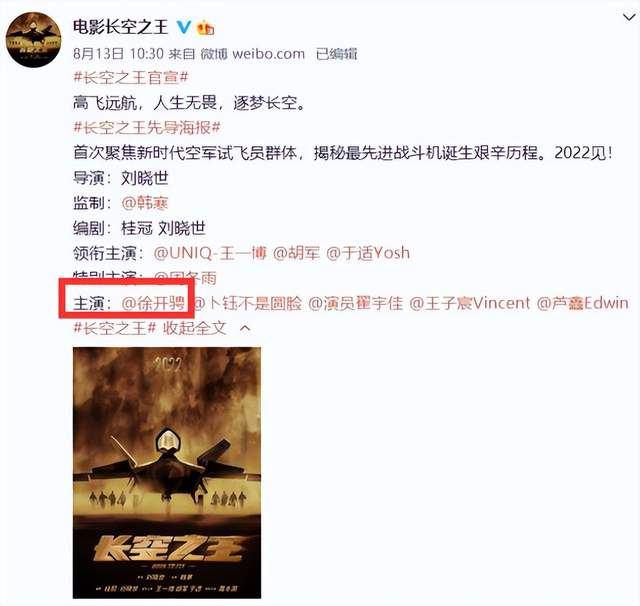Image resolution: width=640 pixels, height=606 pixels.
Task: Open the @芦鑫Edwin mention
Action: pos(582,303)
